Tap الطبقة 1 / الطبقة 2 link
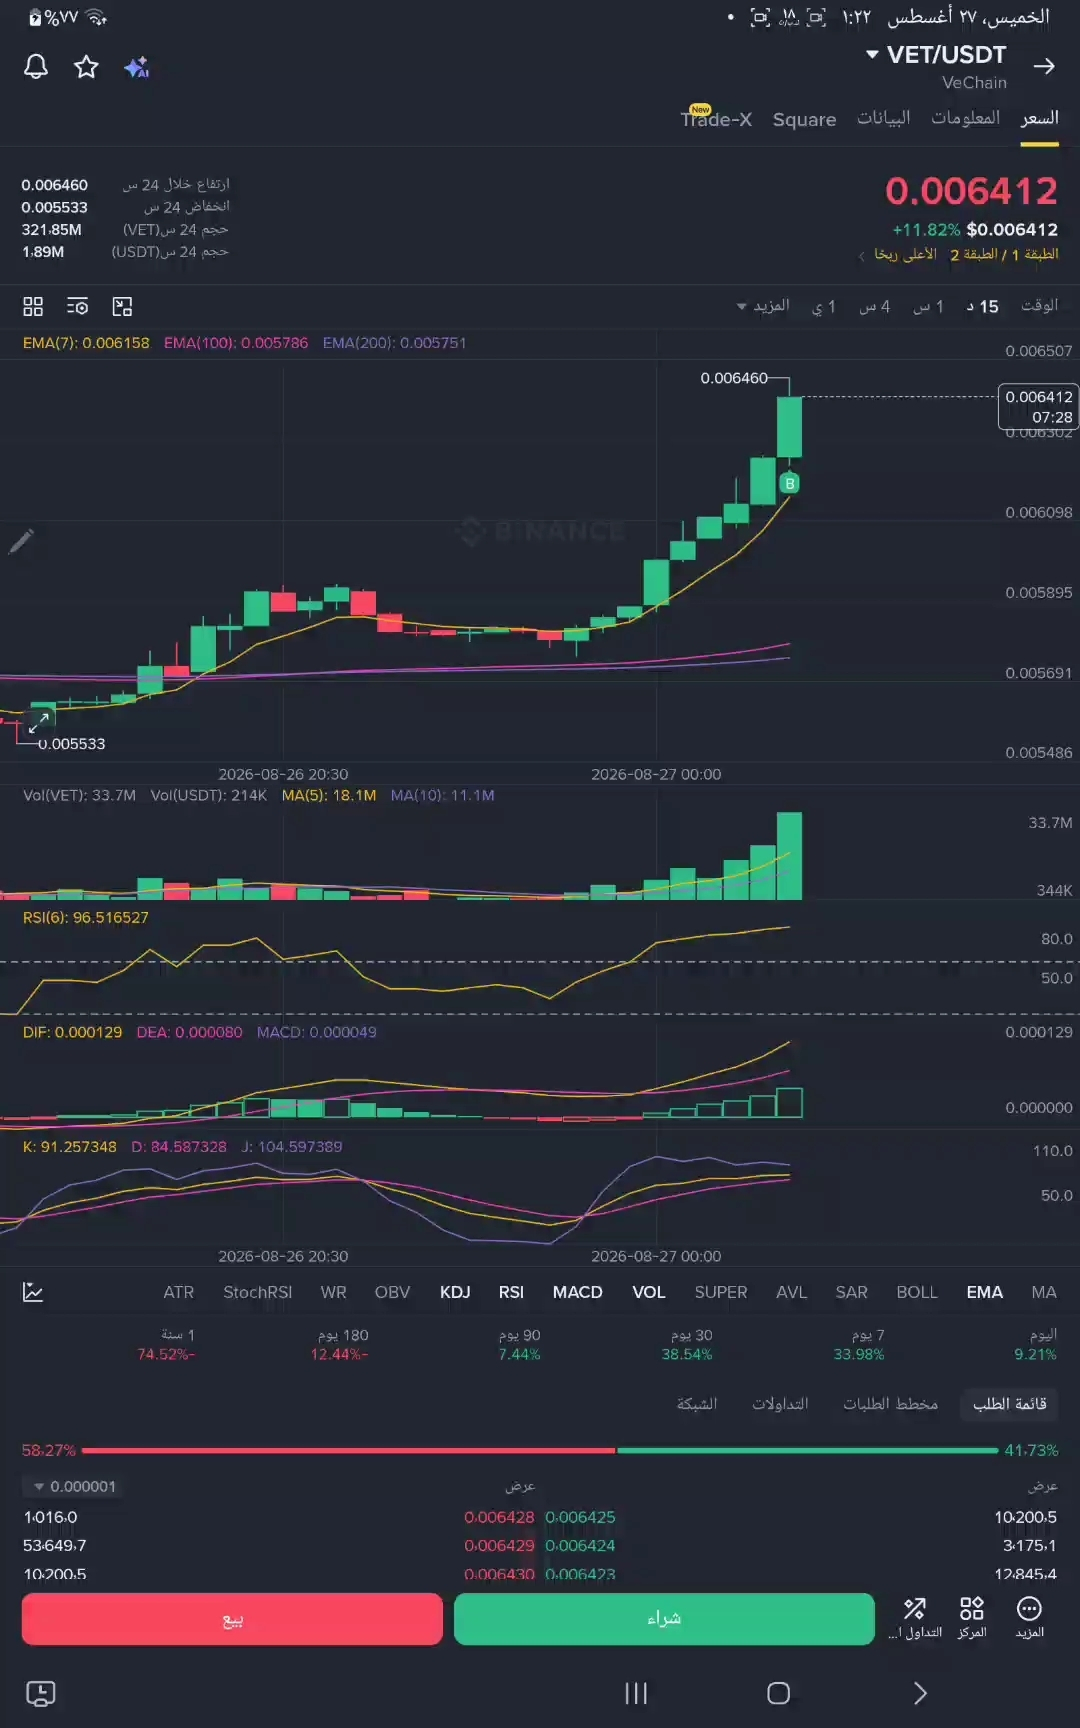The image size is (1080, 1728). (1004, 255)
